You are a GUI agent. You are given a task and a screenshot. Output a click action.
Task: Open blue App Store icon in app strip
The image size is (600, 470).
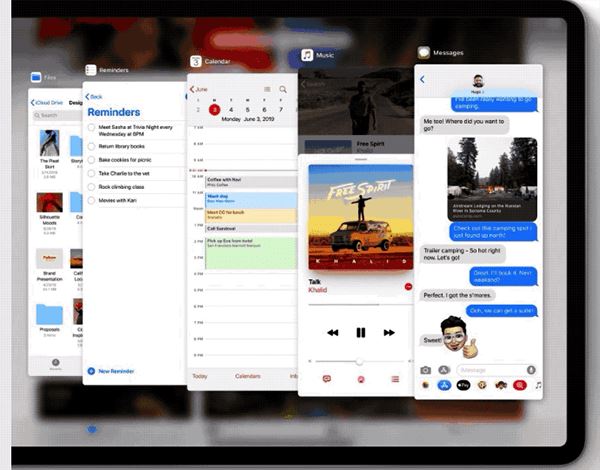pyautogui.click(x=444, y=385)
